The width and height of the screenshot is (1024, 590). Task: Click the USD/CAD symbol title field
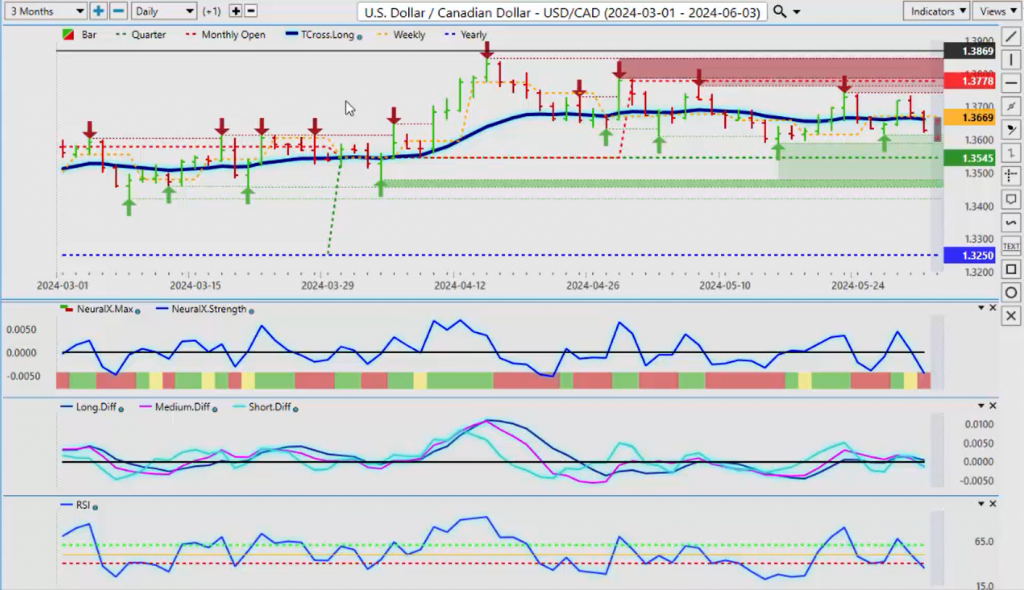(562, 11)
